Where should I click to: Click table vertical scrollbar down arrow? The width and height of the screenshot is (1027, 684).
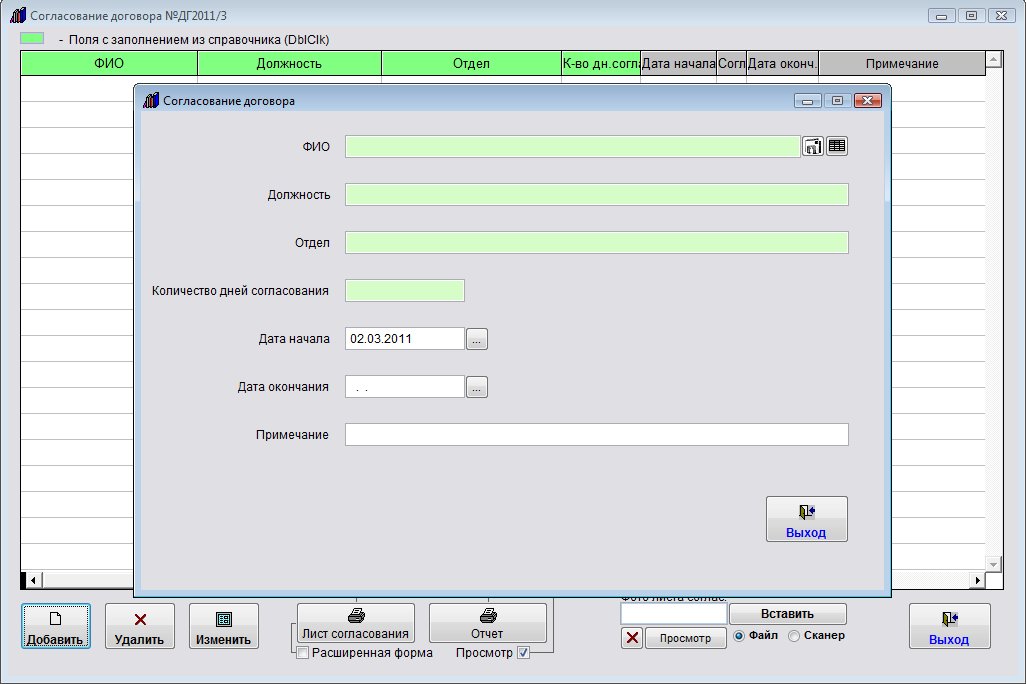994,563
